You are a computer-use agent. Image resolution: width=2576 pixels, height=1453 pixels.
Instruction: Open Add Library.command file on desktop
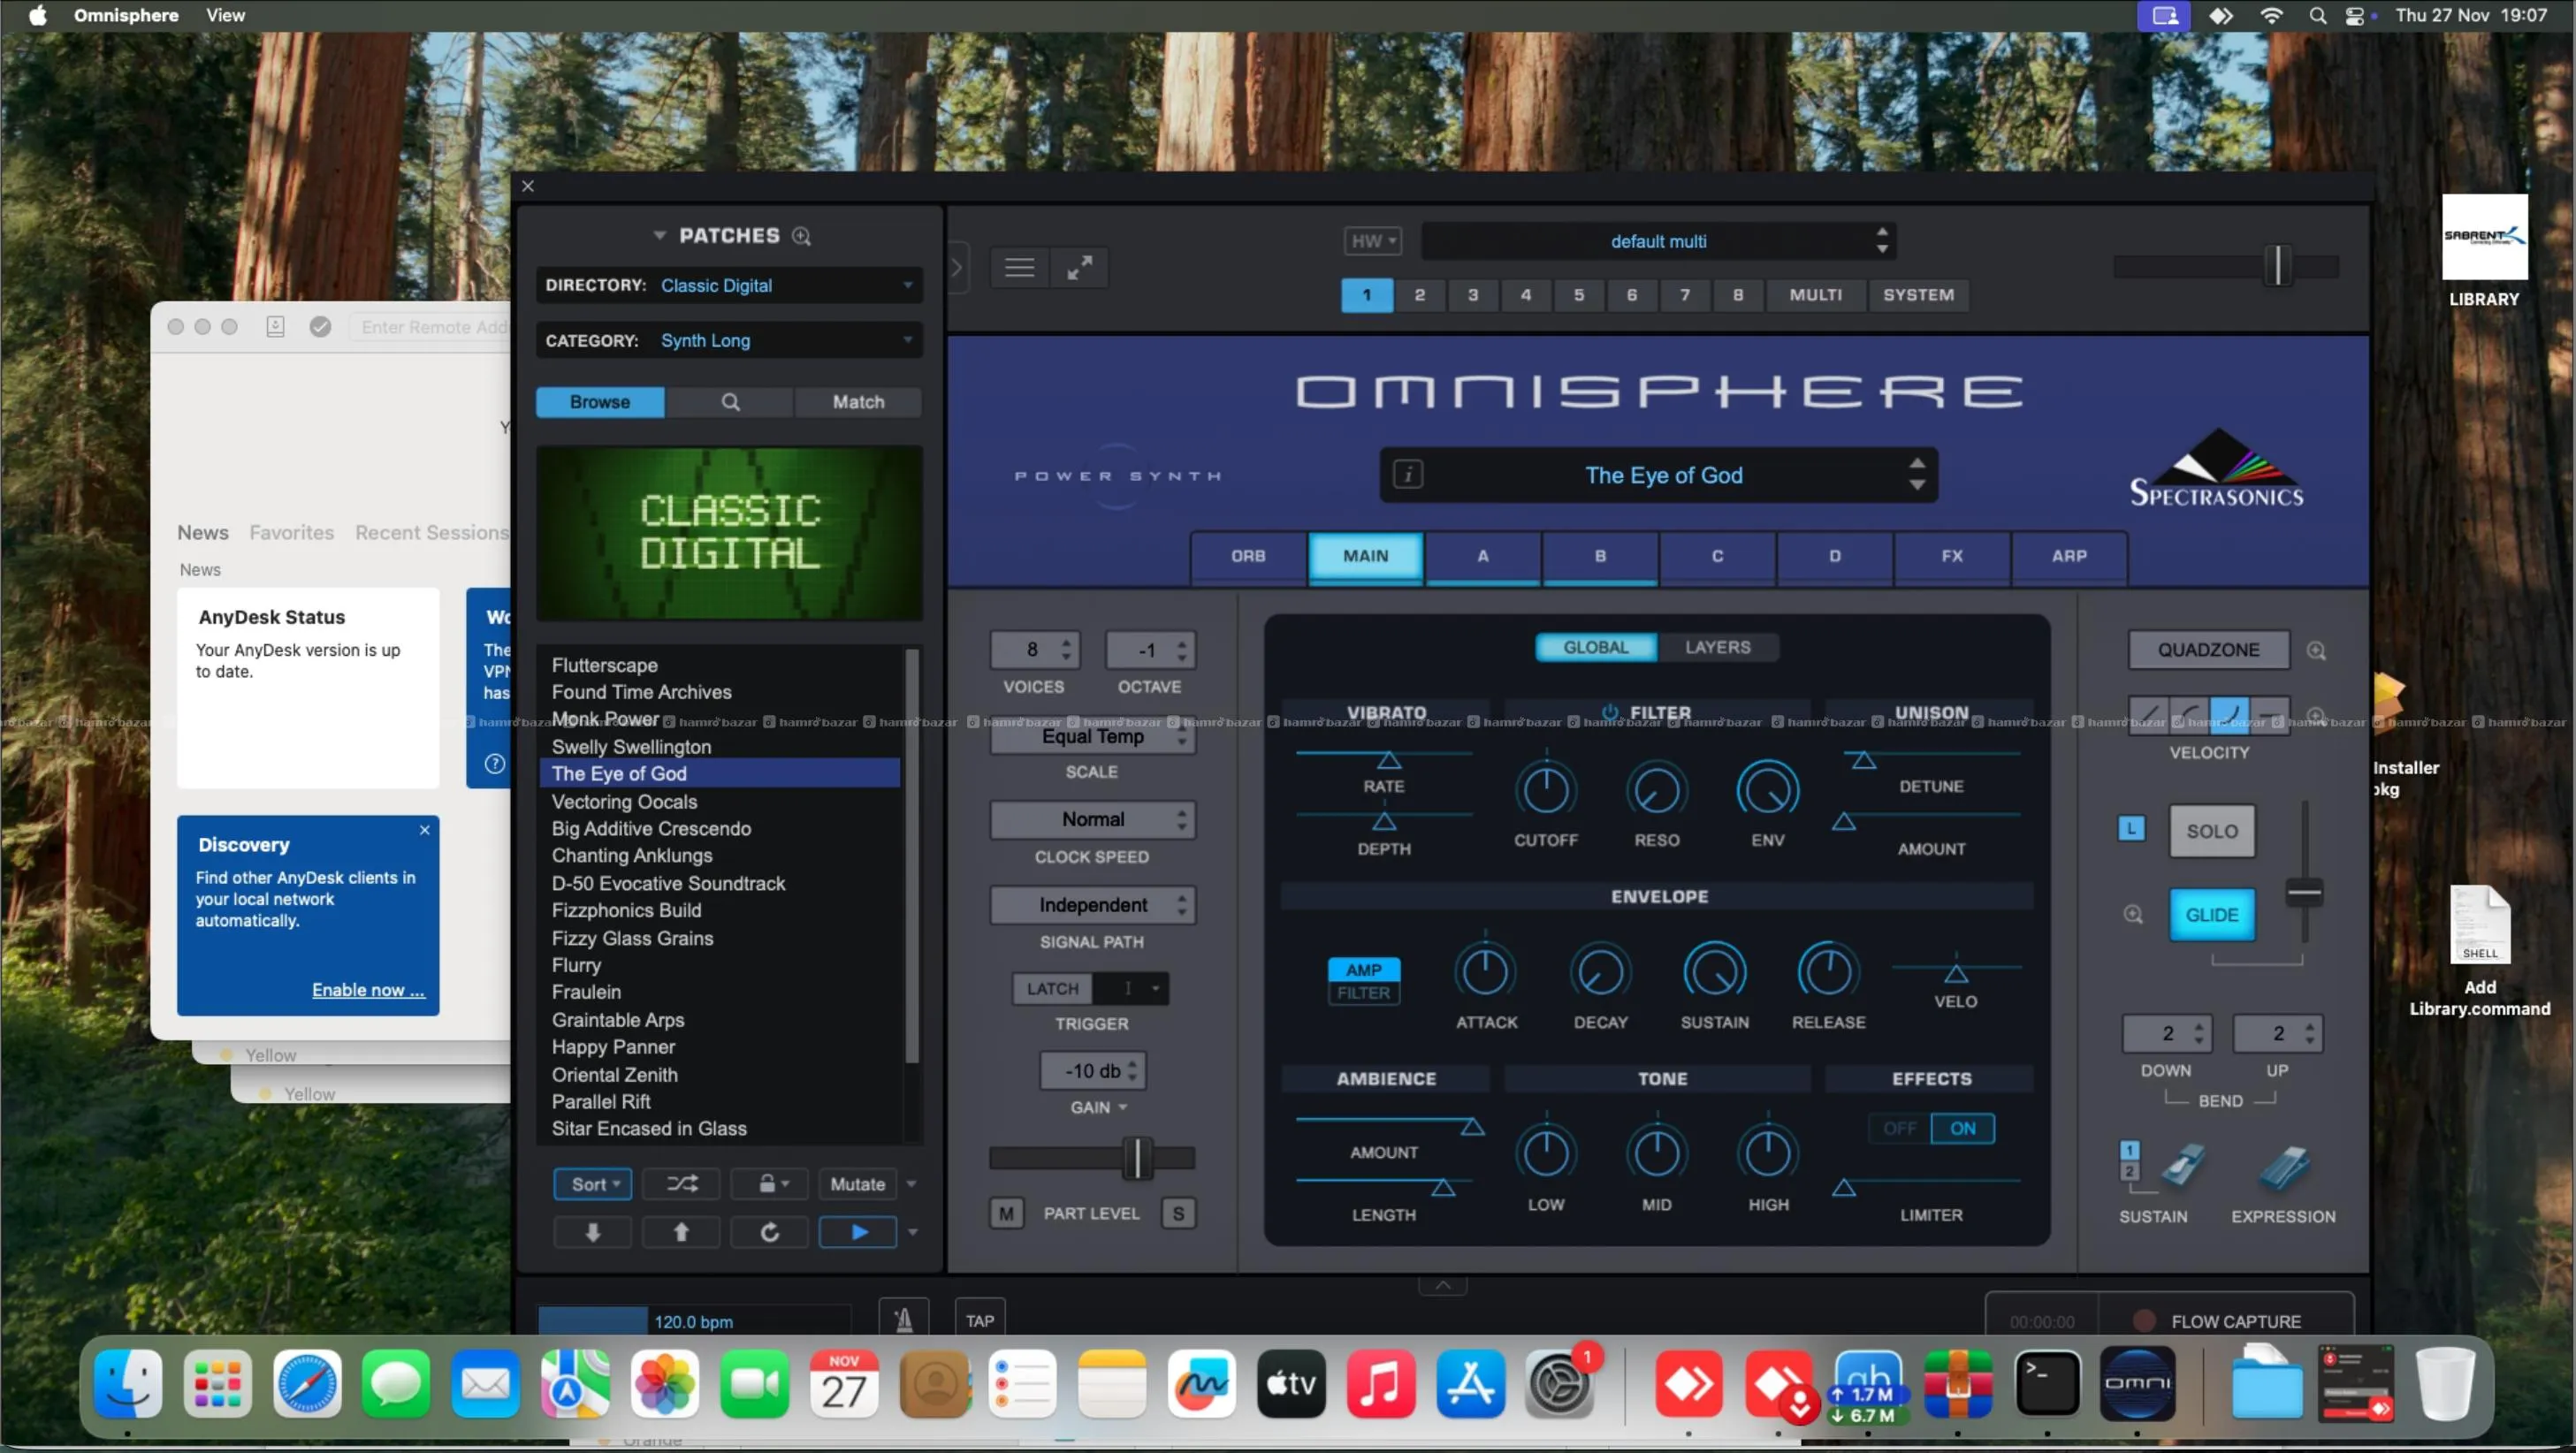click(2480, 952)
